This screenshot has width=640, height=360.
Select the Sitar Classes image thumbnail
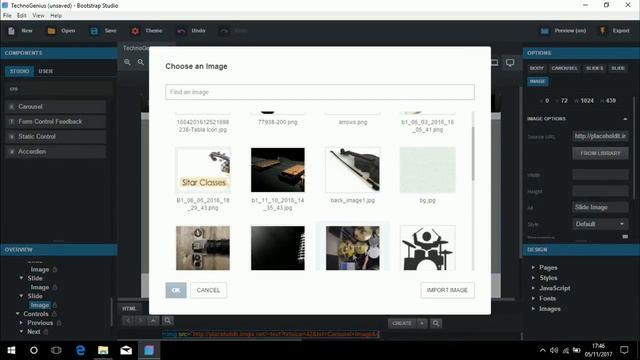coord(203,170)
